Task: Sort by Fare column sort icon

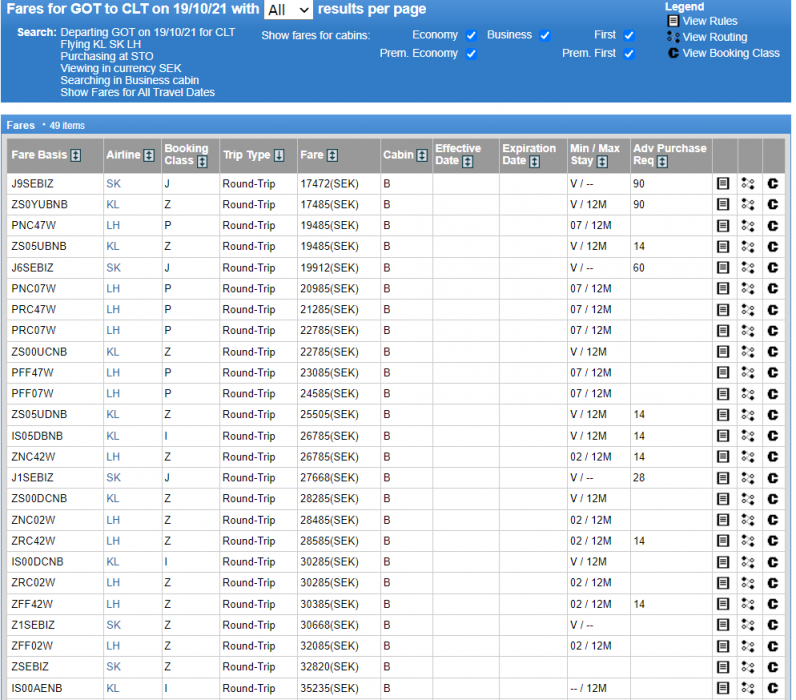Action: 333,156
